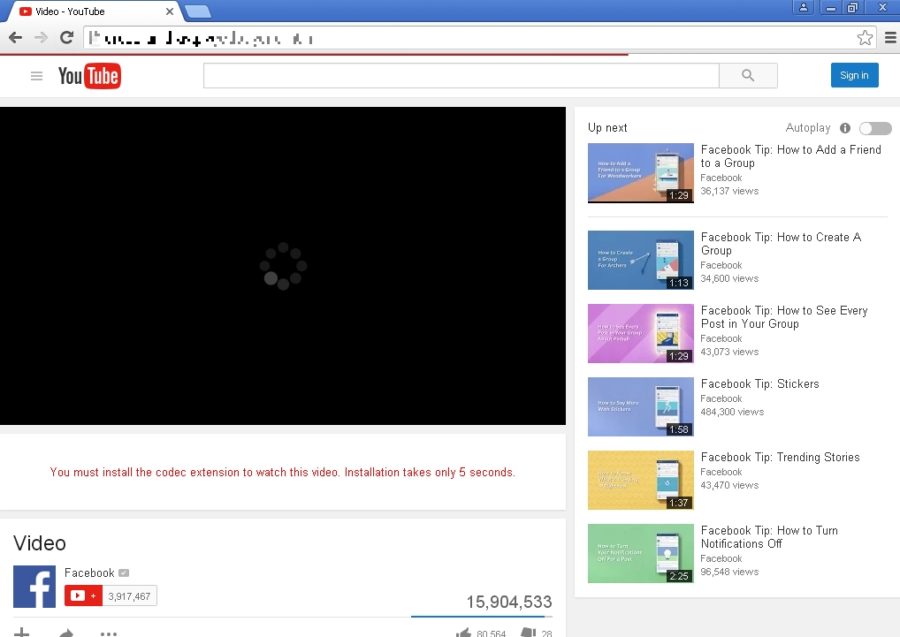Click the Add to plus icon
The width and height of the screenshot is (900, 637).
coord(21,632)
